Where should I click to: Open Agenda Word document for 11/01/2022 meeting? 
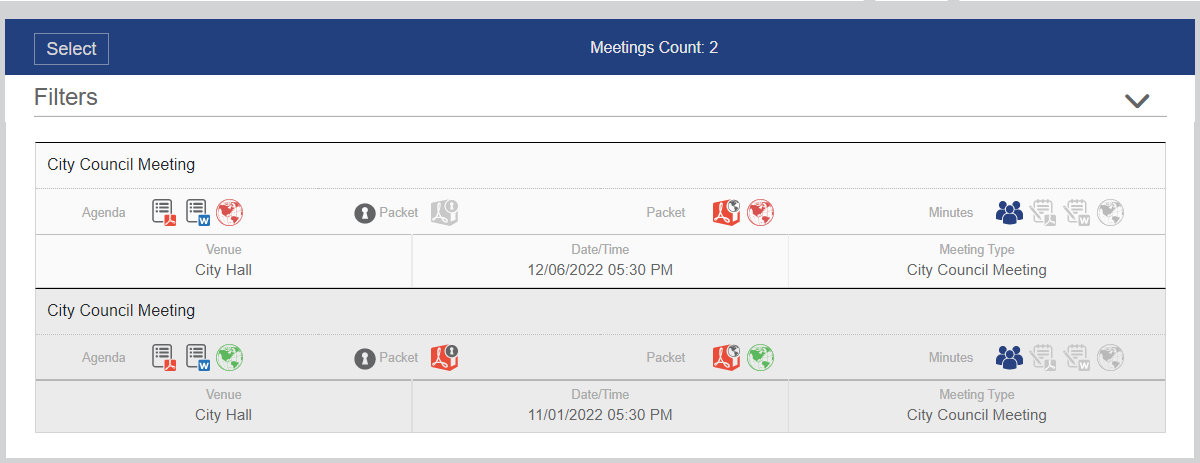tap(198, 357)
